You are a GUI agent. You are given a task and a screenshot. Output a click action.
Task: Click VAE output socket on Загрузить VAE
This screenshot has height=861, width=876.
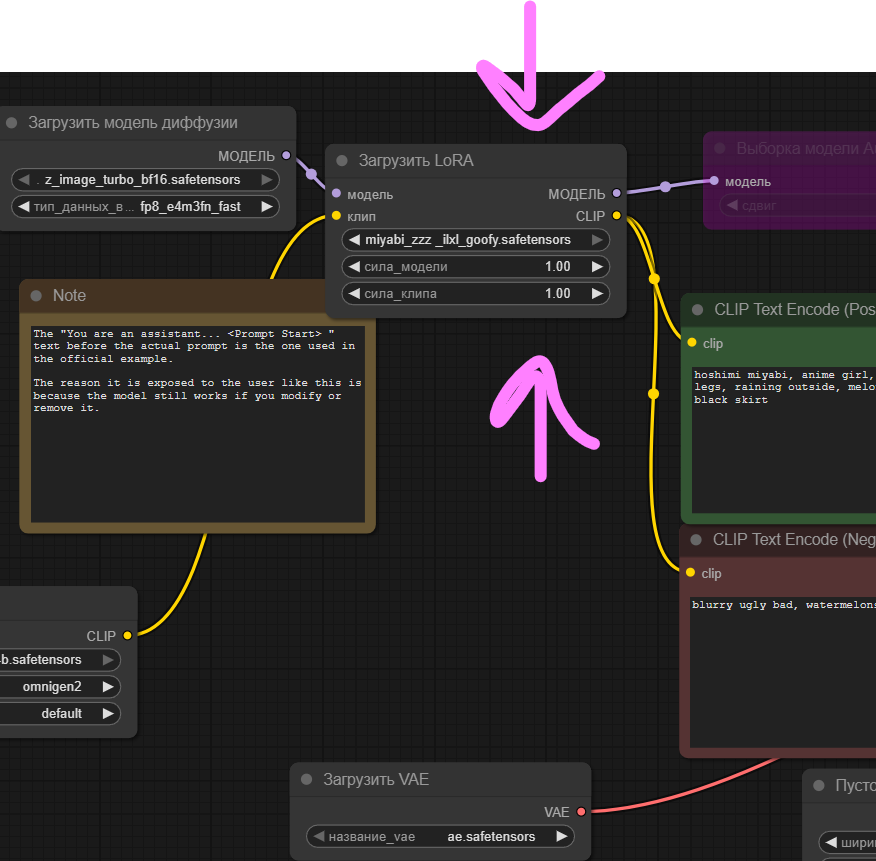(581, 811)
